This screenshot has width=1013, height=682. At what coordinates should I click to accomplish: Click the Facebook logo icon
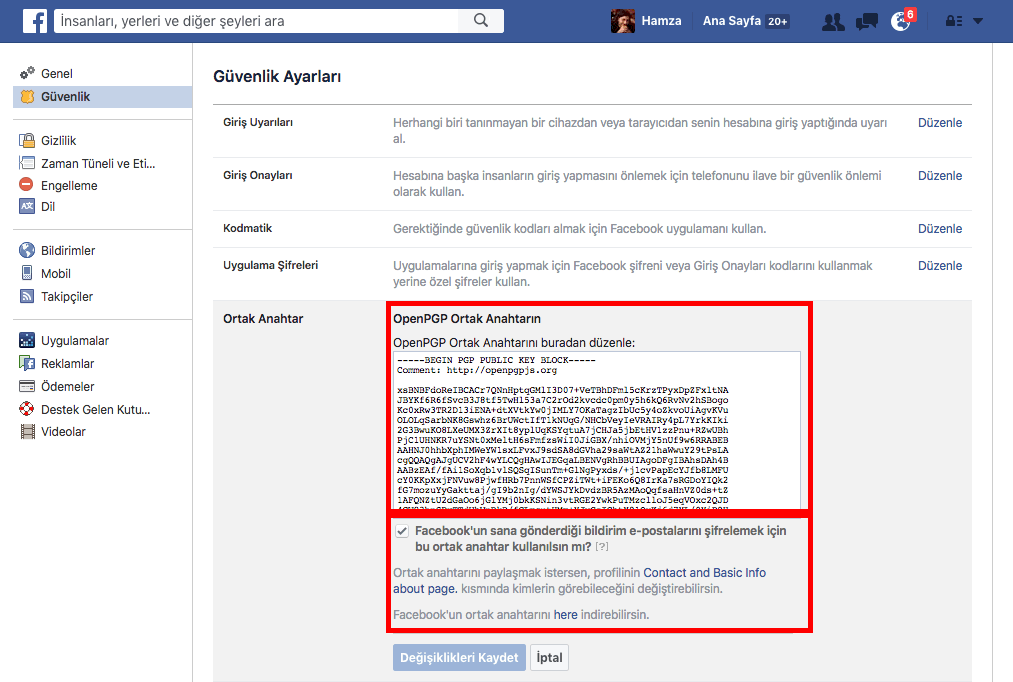click(x=35, y=21)
